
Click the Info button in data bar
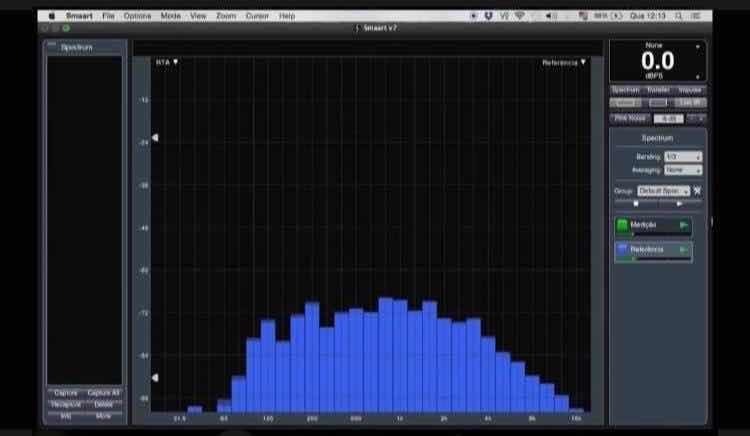66,416
